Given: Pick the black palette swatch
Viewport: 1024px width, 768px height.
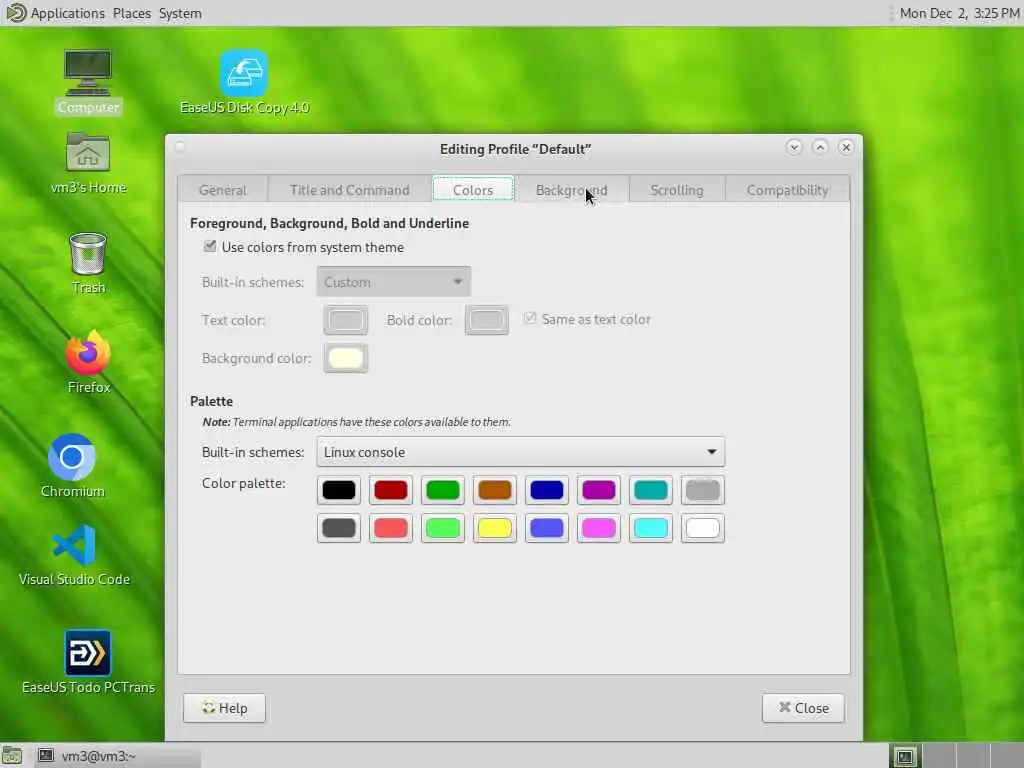Looking at the screenshot, I should tap(338, 490).
